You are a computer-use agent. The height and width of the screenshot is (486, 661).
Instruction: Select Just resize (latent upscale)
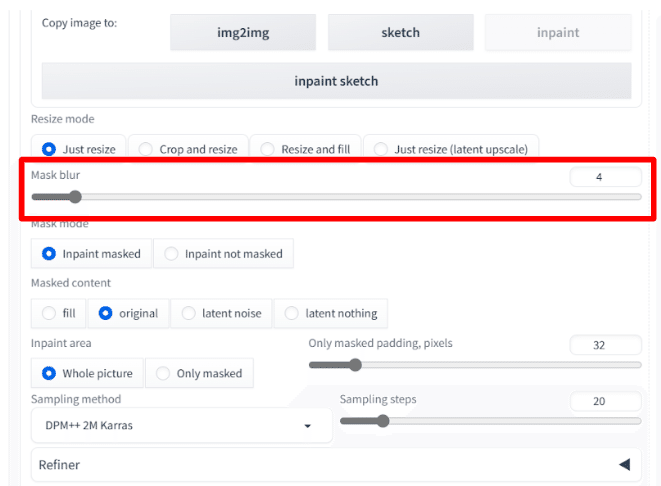pos(451,149)
